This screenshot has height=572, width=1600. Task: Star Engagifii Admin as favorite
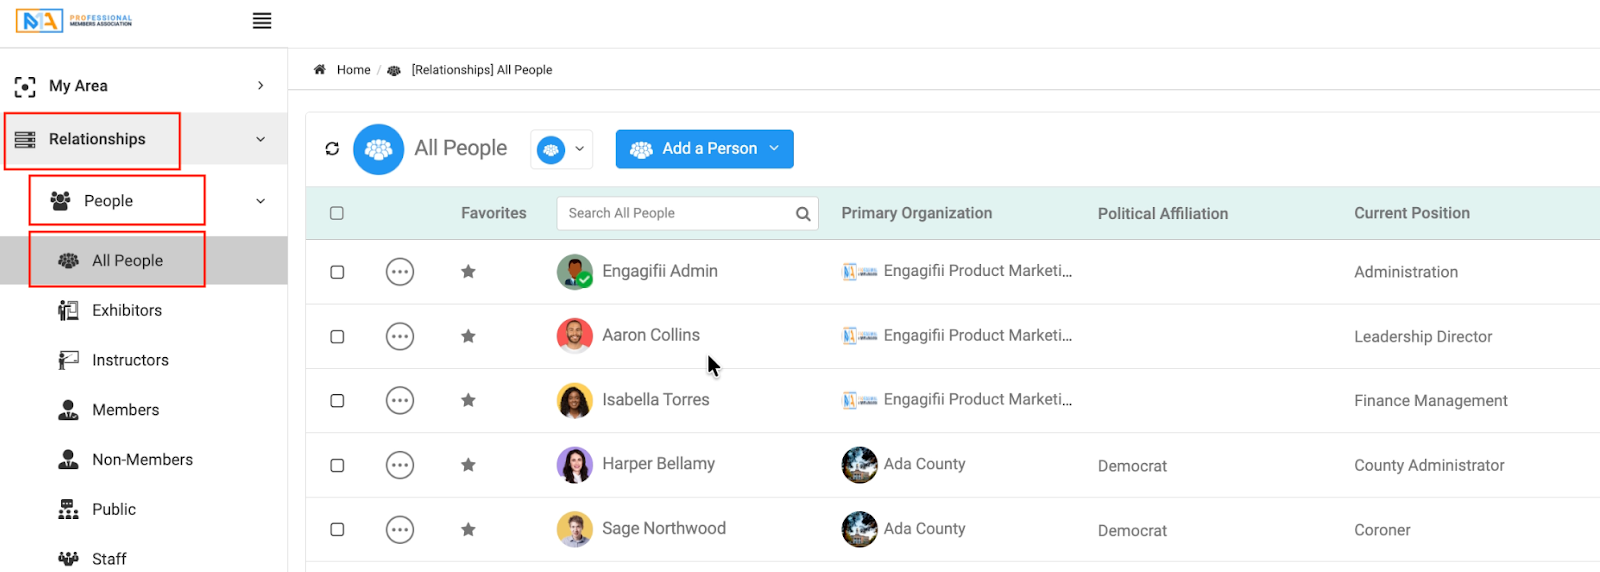coord(468,272)
